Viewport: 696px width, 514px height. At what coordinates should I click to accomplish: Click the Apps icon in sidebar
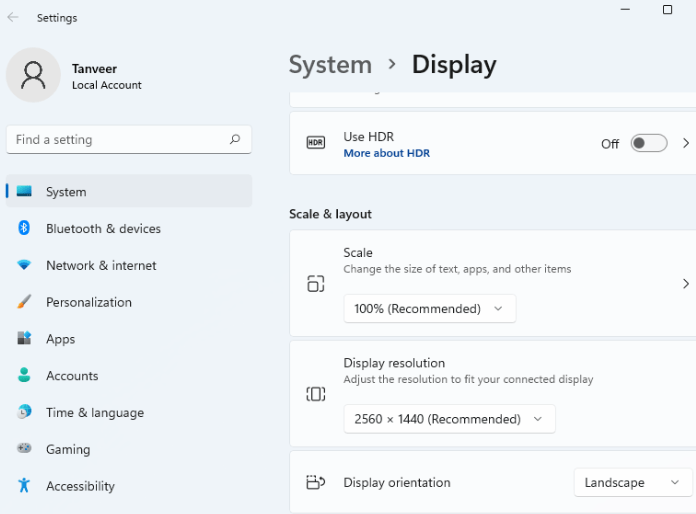(24, 339)
